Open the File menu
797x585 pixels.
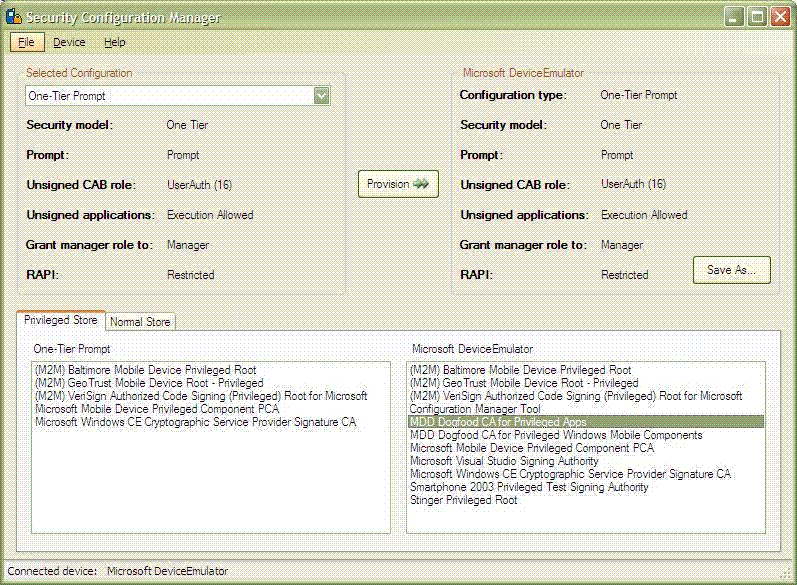click(x=26, y=42)
